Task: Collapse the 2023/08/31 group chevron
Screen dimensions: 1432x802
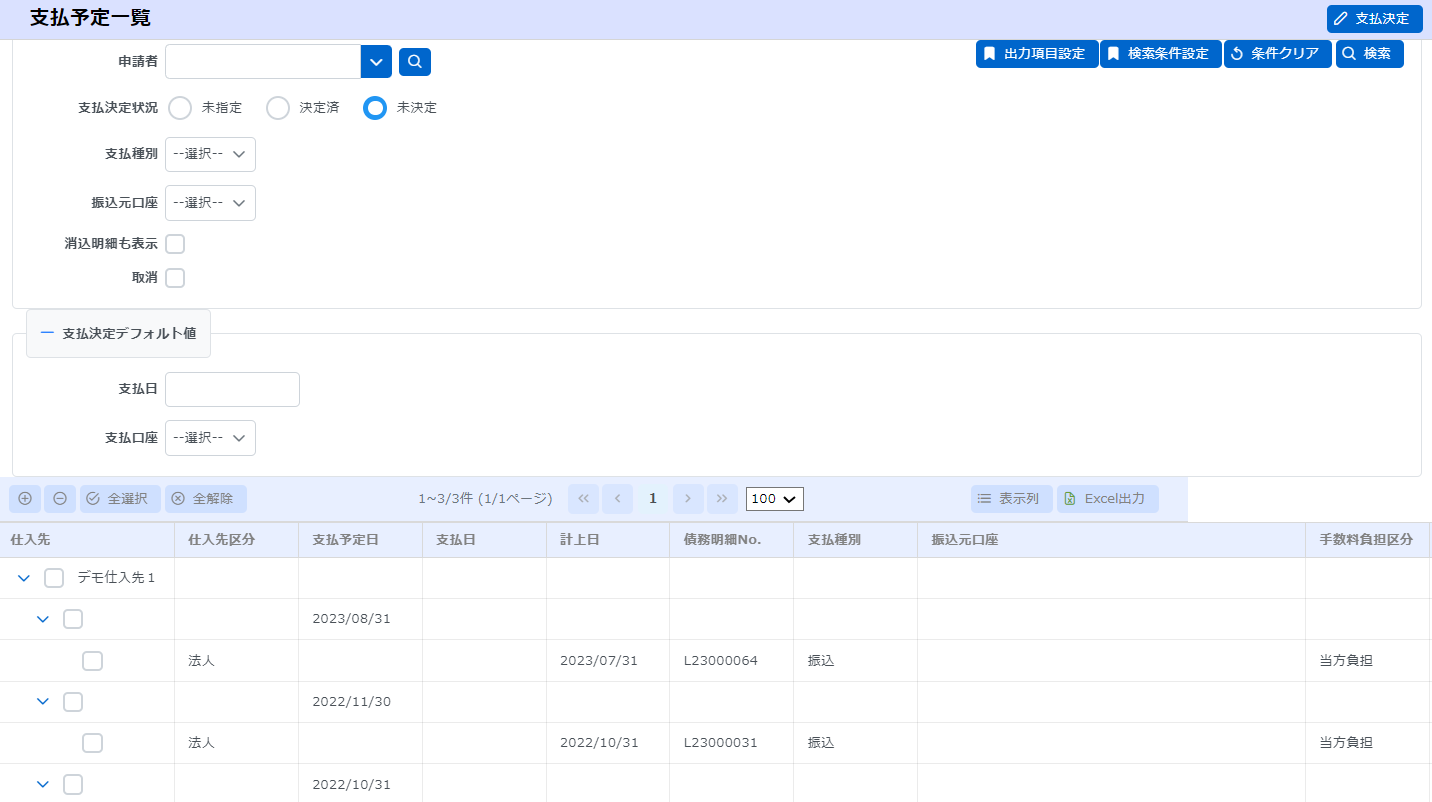Action: pos(43,619)
